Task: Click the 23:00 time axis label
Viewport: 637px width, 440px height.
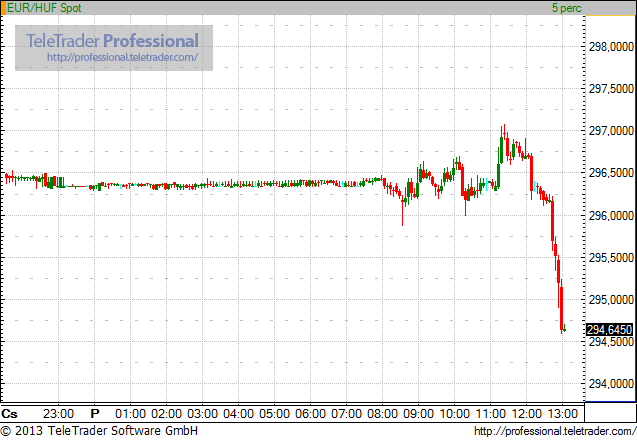Action: [58, 414]
